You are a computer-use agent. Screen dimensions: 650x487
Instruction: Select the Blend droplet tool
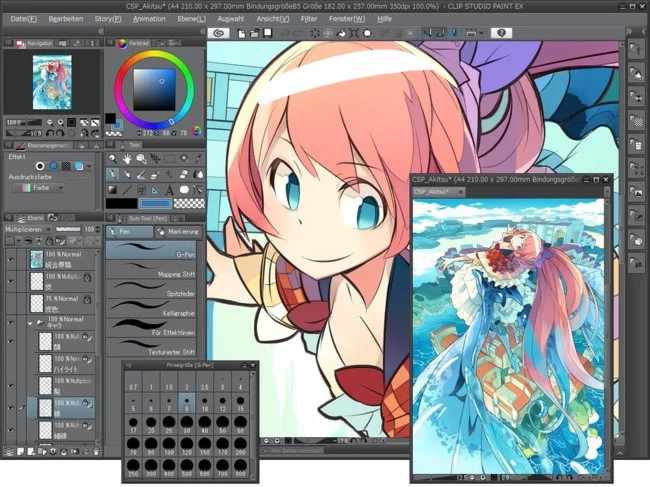pos(198,174)
